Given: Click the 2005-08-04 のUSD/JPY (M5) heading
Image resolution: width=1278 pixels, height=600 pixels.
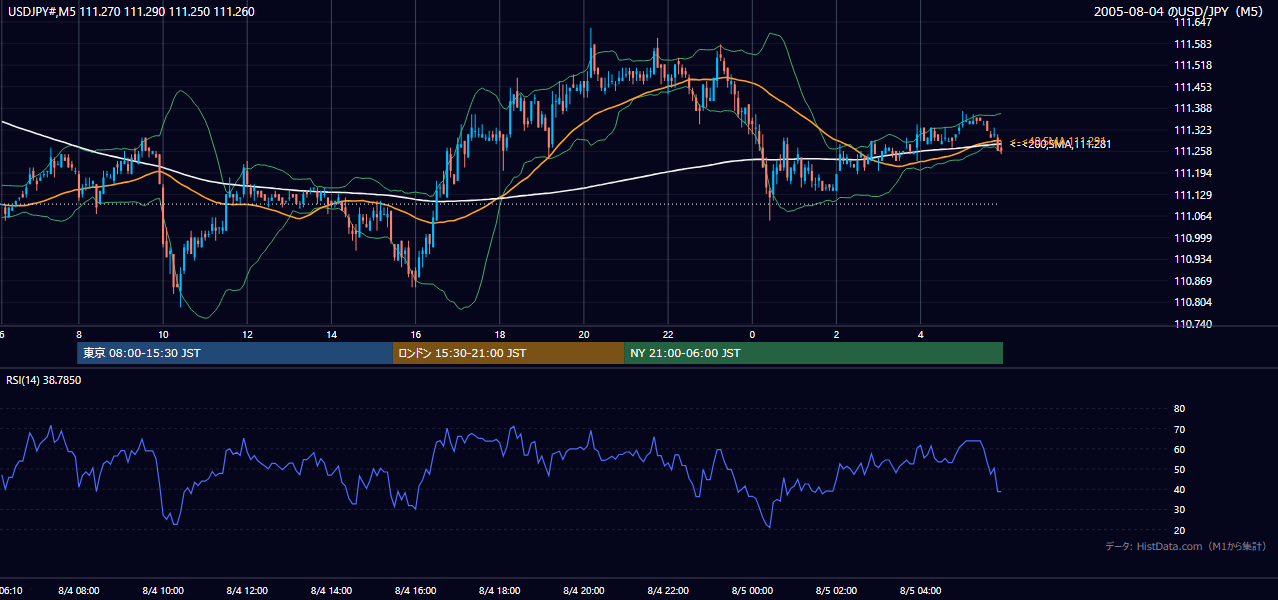Looking at the screenshot, I should coord(1178,12).
